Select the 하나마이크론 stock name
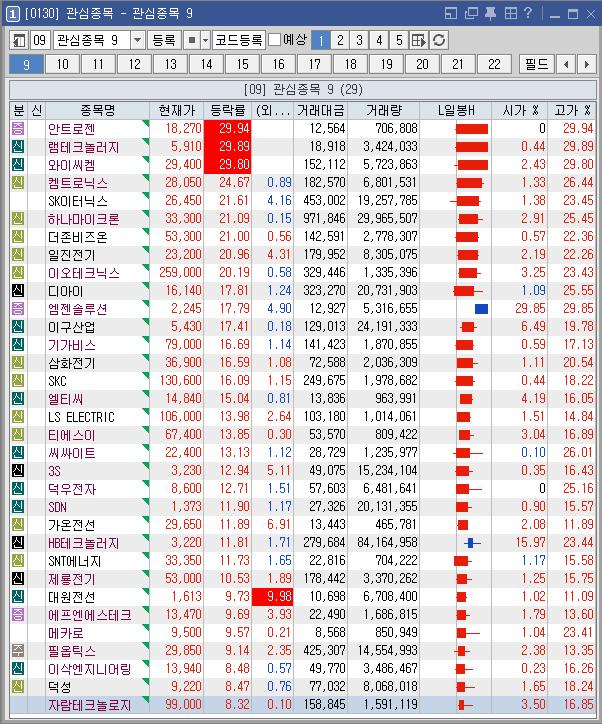 point(84,219)
